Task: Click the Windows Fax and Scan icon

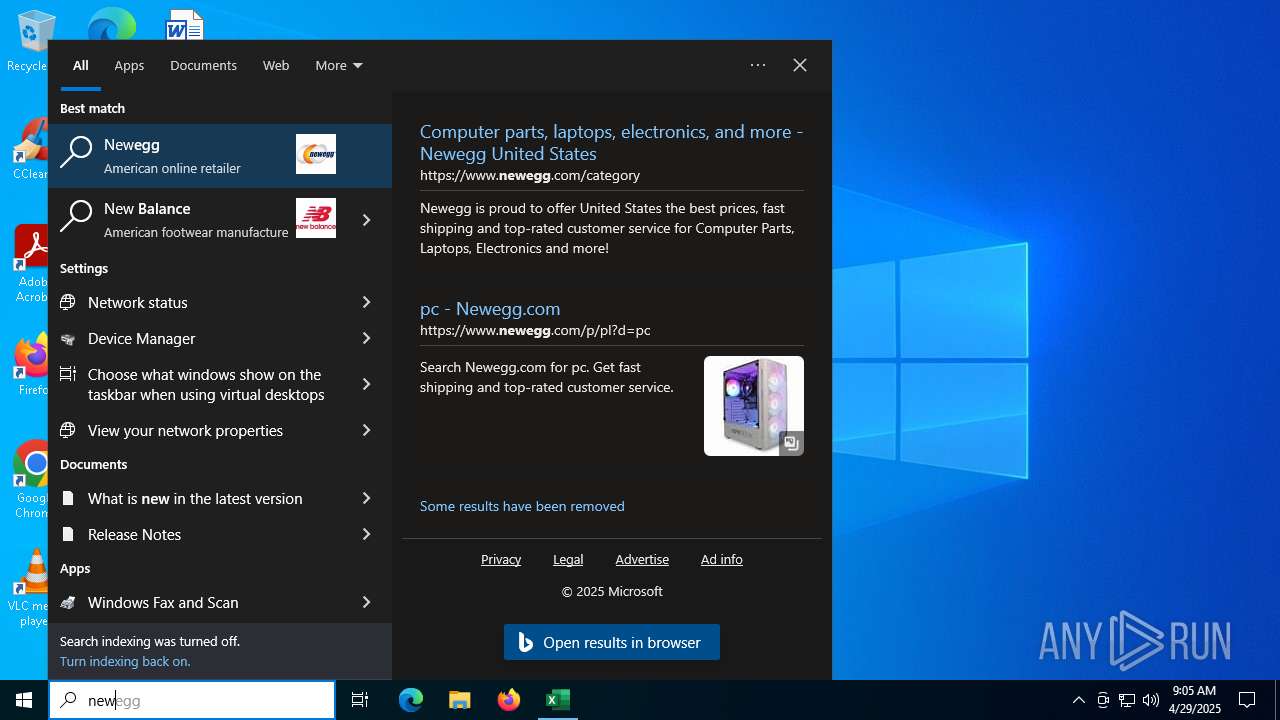Action: [68, 602]
